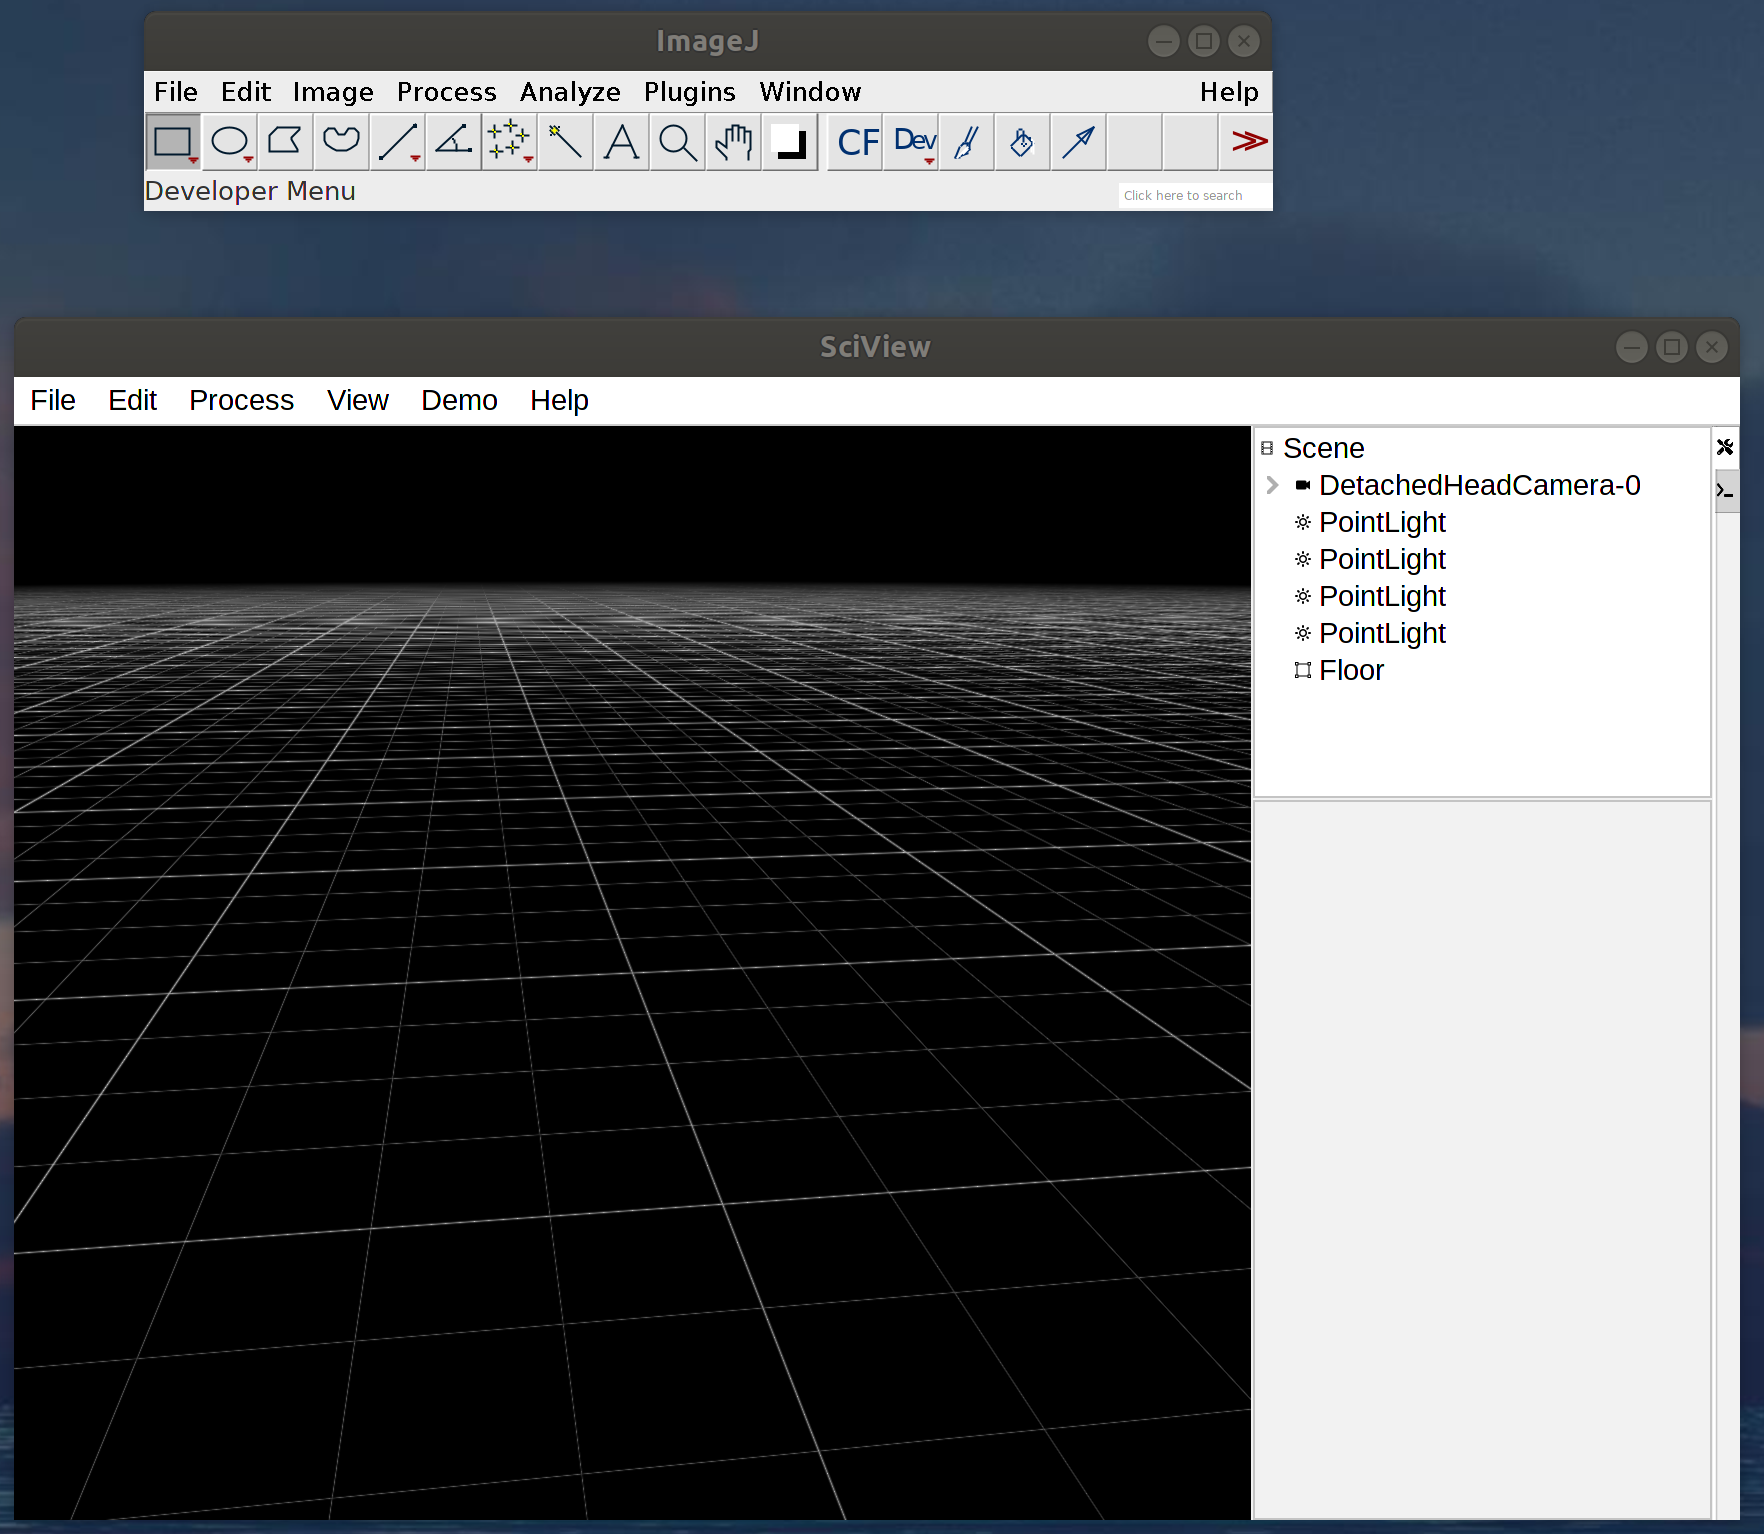Select the Text tool
Image resolution: width=1764 pixels, height=1534 pixels.
tap(622, 142)
